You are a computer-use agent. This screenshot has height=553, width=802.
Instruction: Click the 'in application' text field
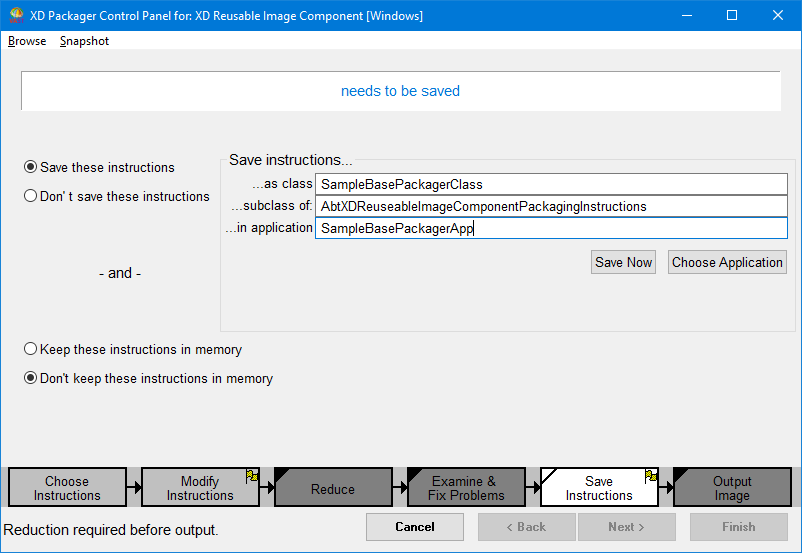(x=550, y=228)
